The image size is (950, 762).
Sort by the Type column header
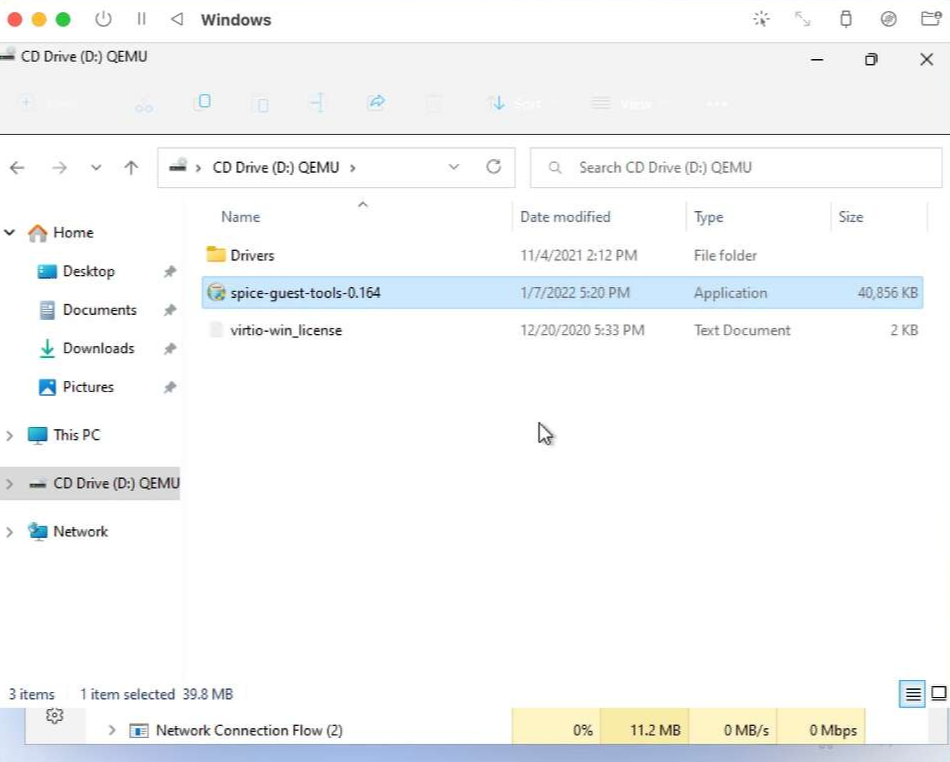(708, 217)
